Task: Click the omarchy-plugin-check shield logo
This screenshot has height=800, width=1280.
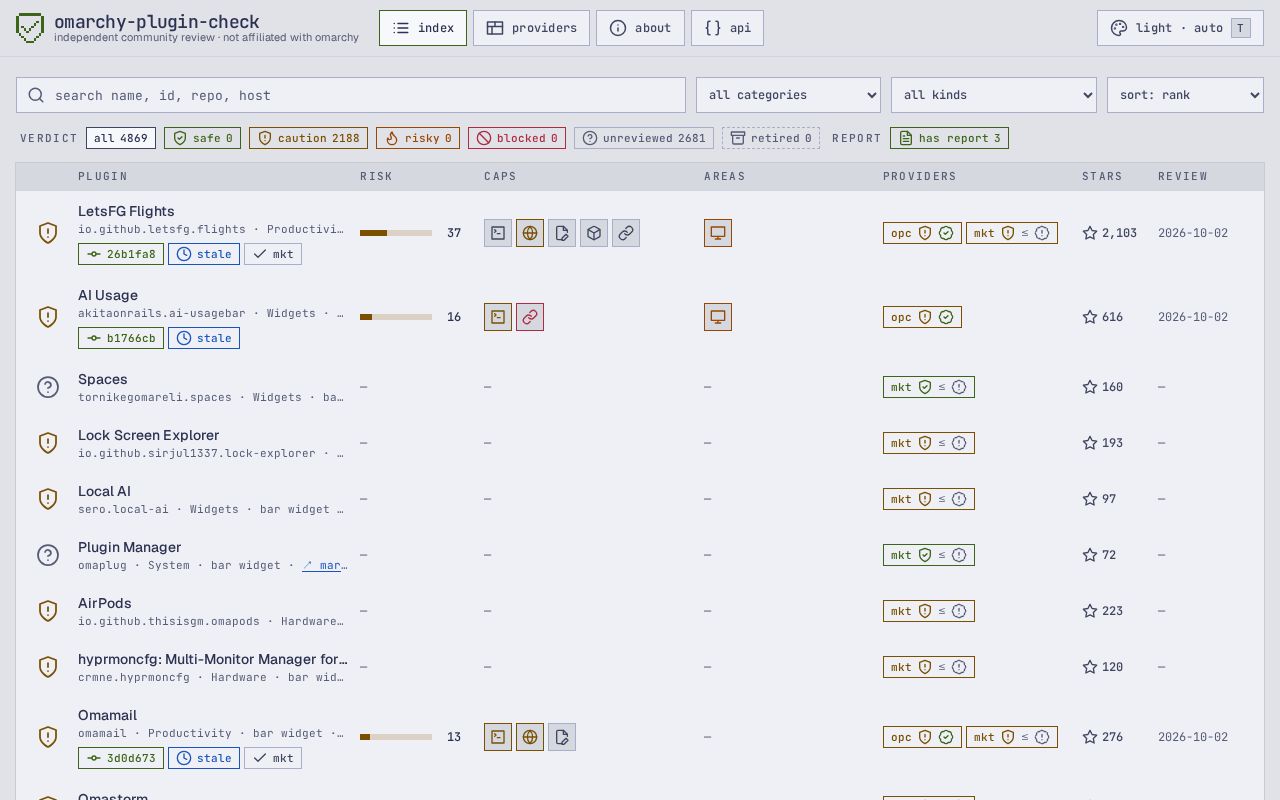Action: pyautogui.click(x=30, y=28)
